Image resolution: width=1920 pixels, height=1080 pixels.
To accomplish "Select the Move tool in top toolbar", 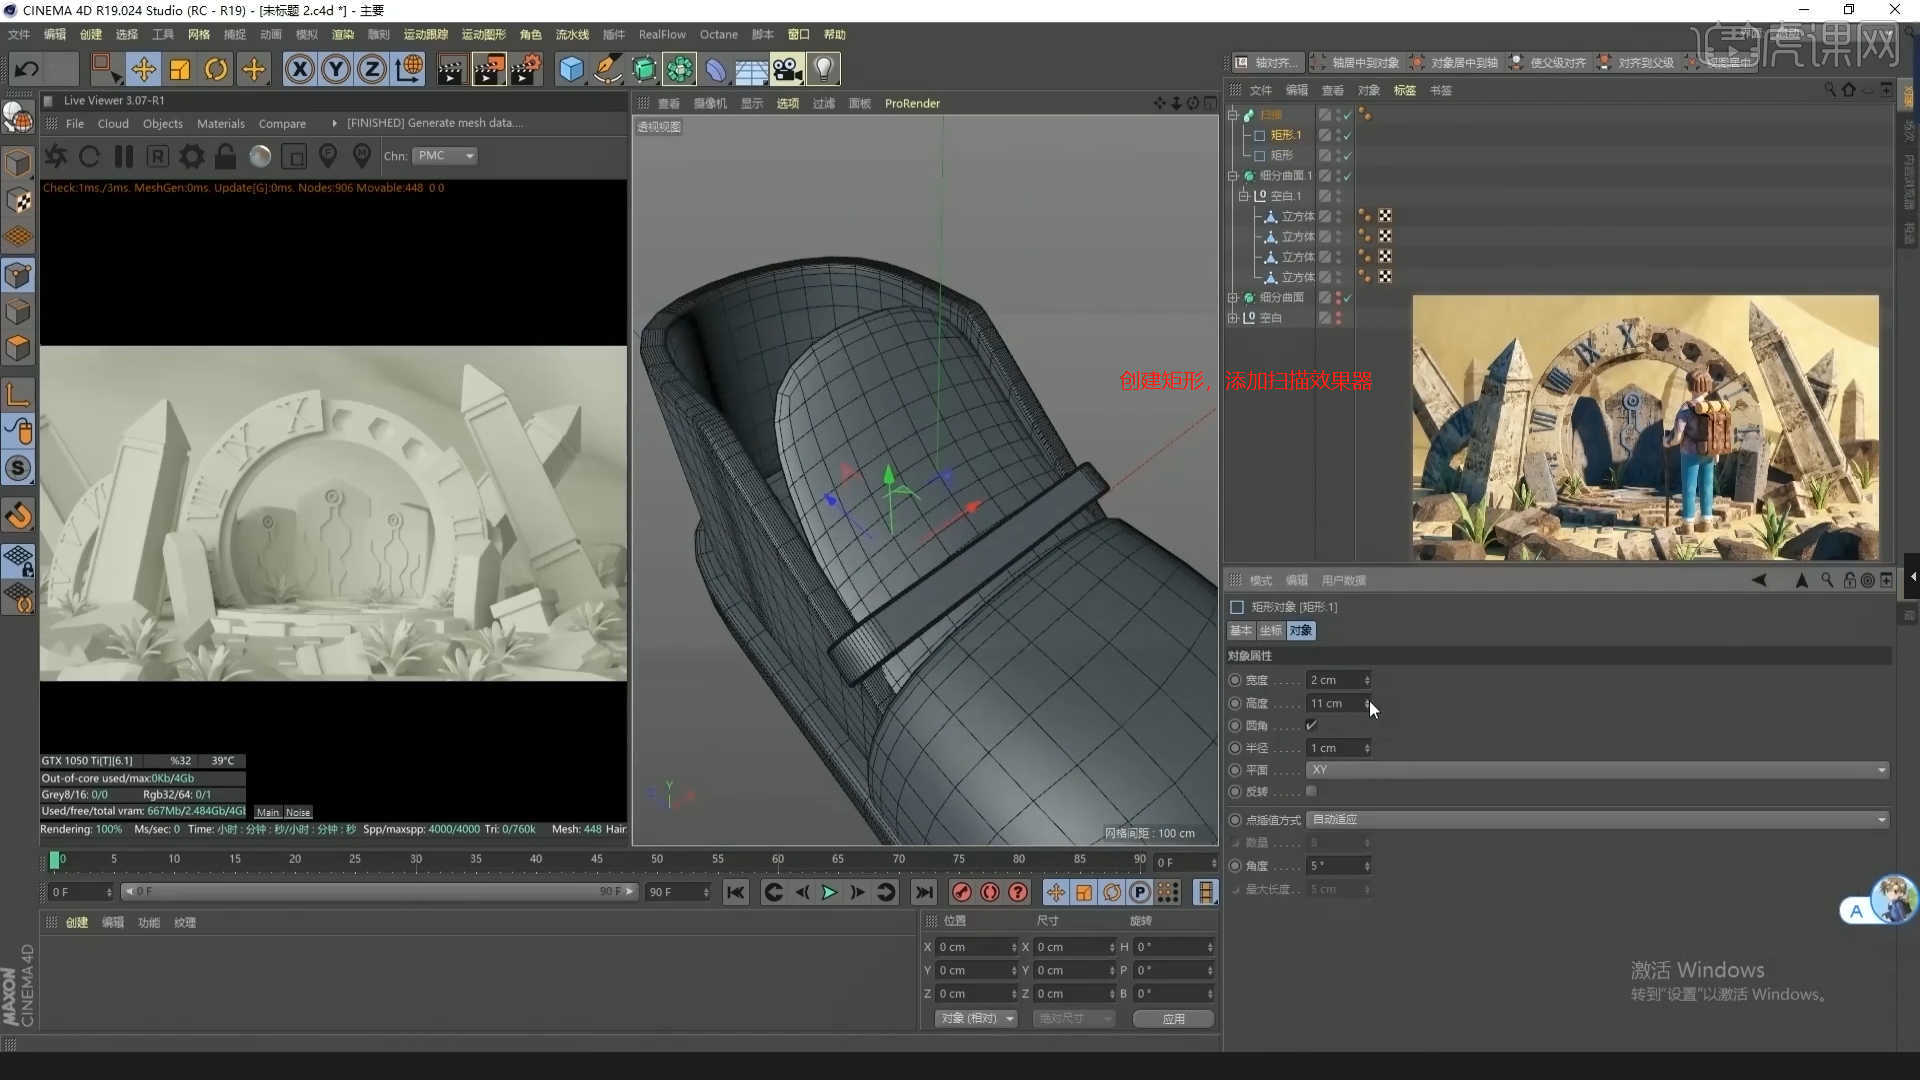I will [x=143, y=69].
